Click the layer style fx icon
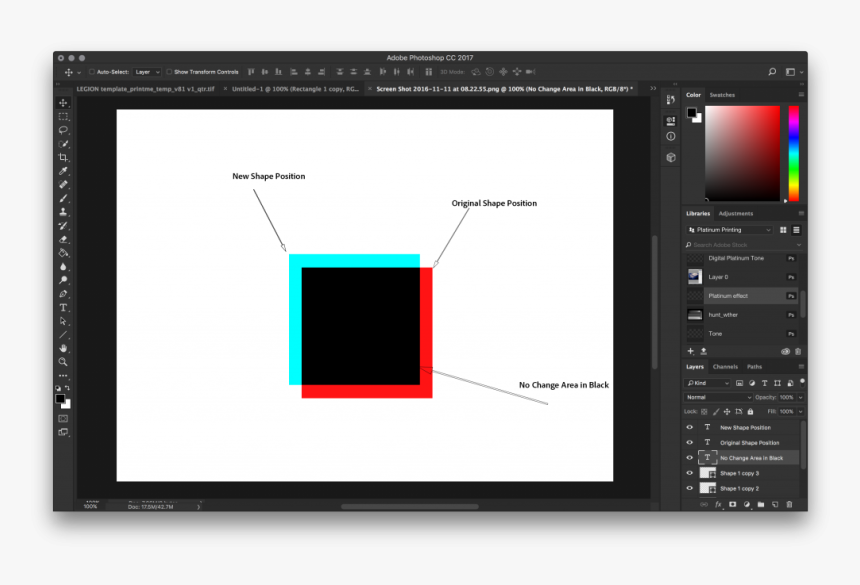The image size is (860, 585). pos(718,504)
